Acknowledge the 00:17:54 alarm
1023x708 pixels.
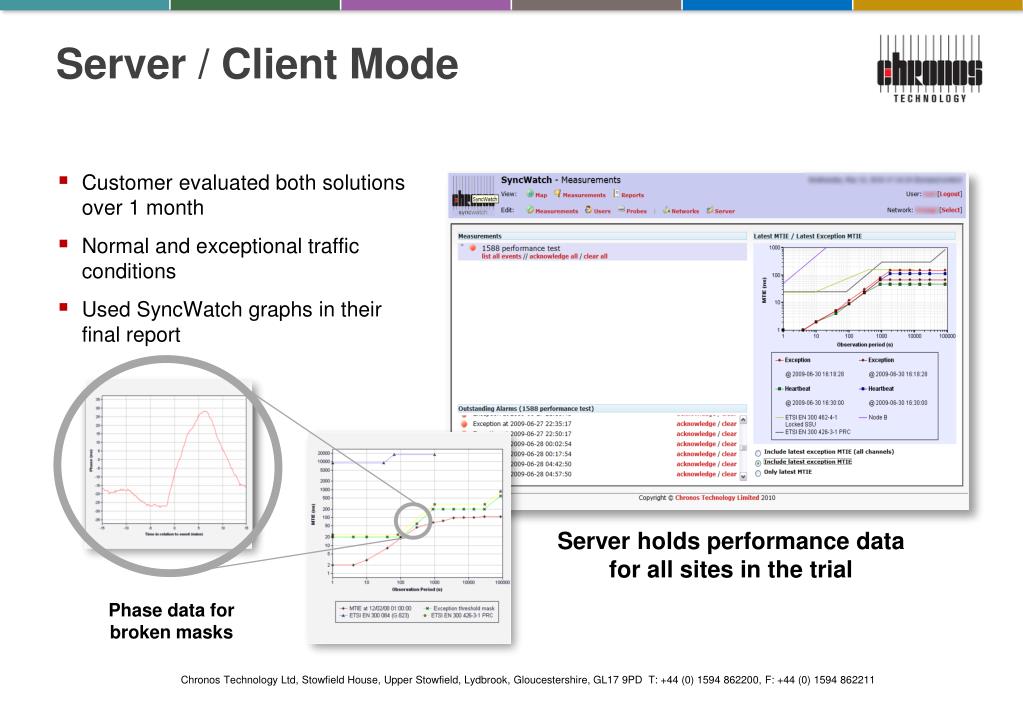coord(695,454)
